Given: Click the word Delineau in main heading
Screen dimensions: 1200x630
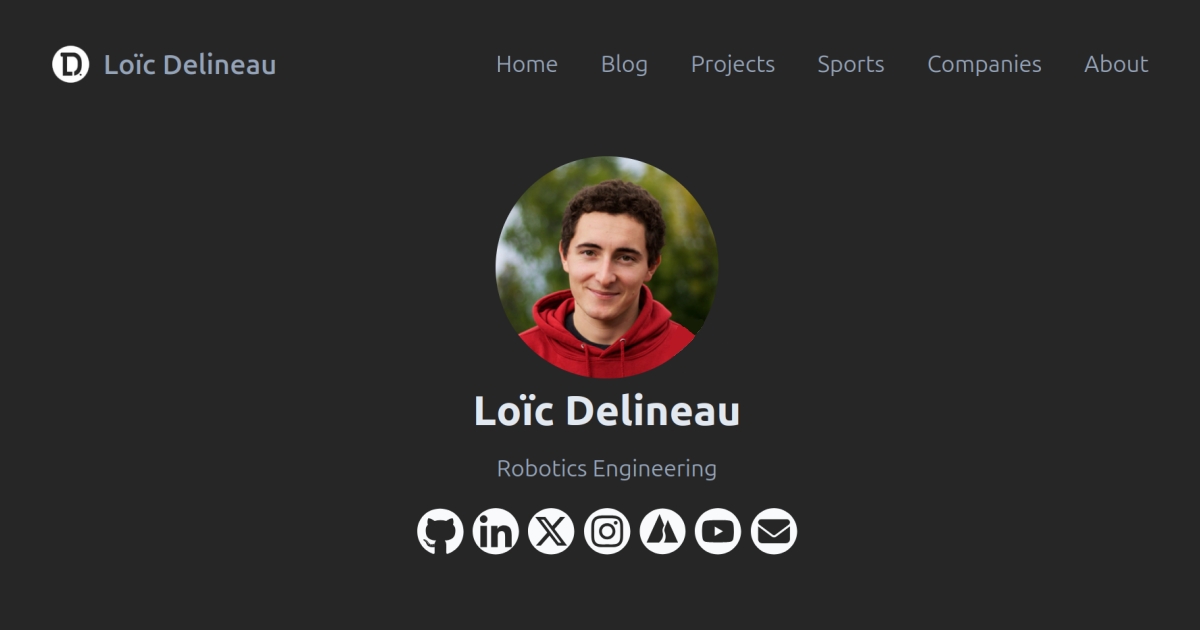Looking at the screenshot, I should pos(653,411).
